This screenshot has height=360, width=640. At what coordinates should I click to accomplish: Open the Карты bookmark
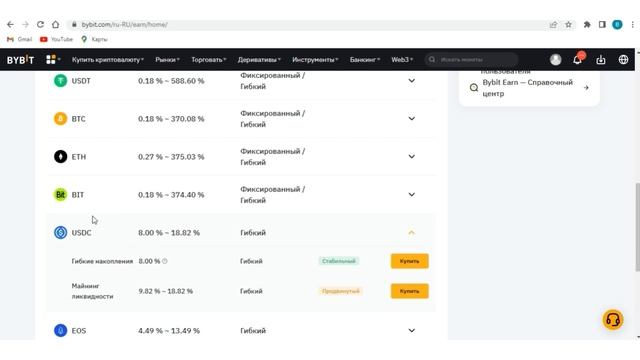coord(94,39)
